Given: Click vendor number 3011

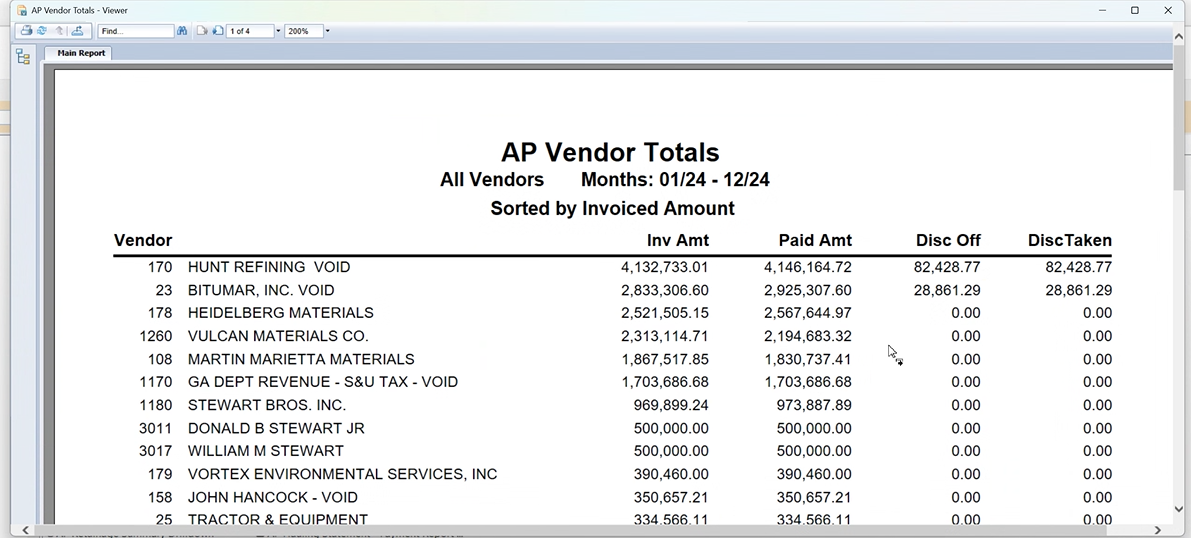Looking at the screenshot, I should click(x=156, y=429).
